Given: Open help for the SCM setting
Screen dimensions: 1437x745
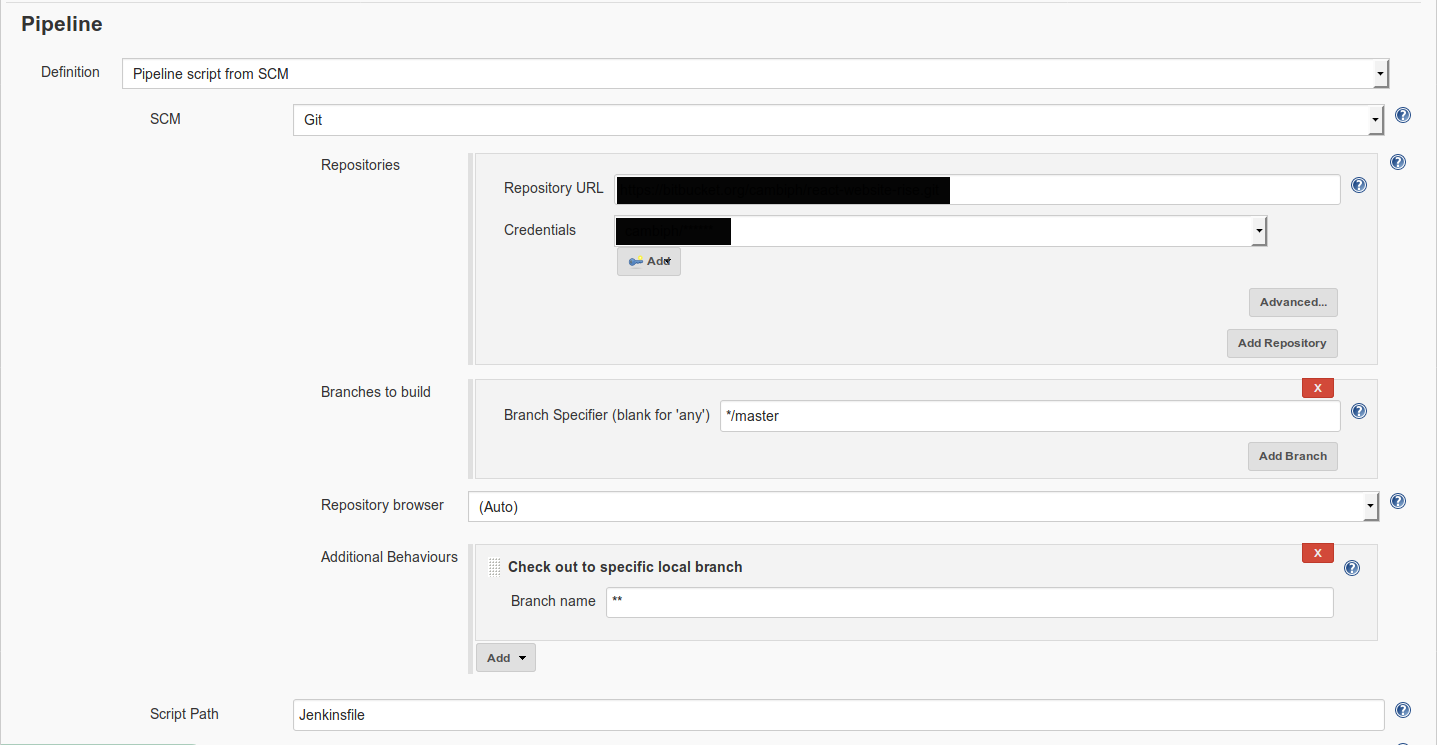Looking at the screenshot, I should click(1402, 116).
